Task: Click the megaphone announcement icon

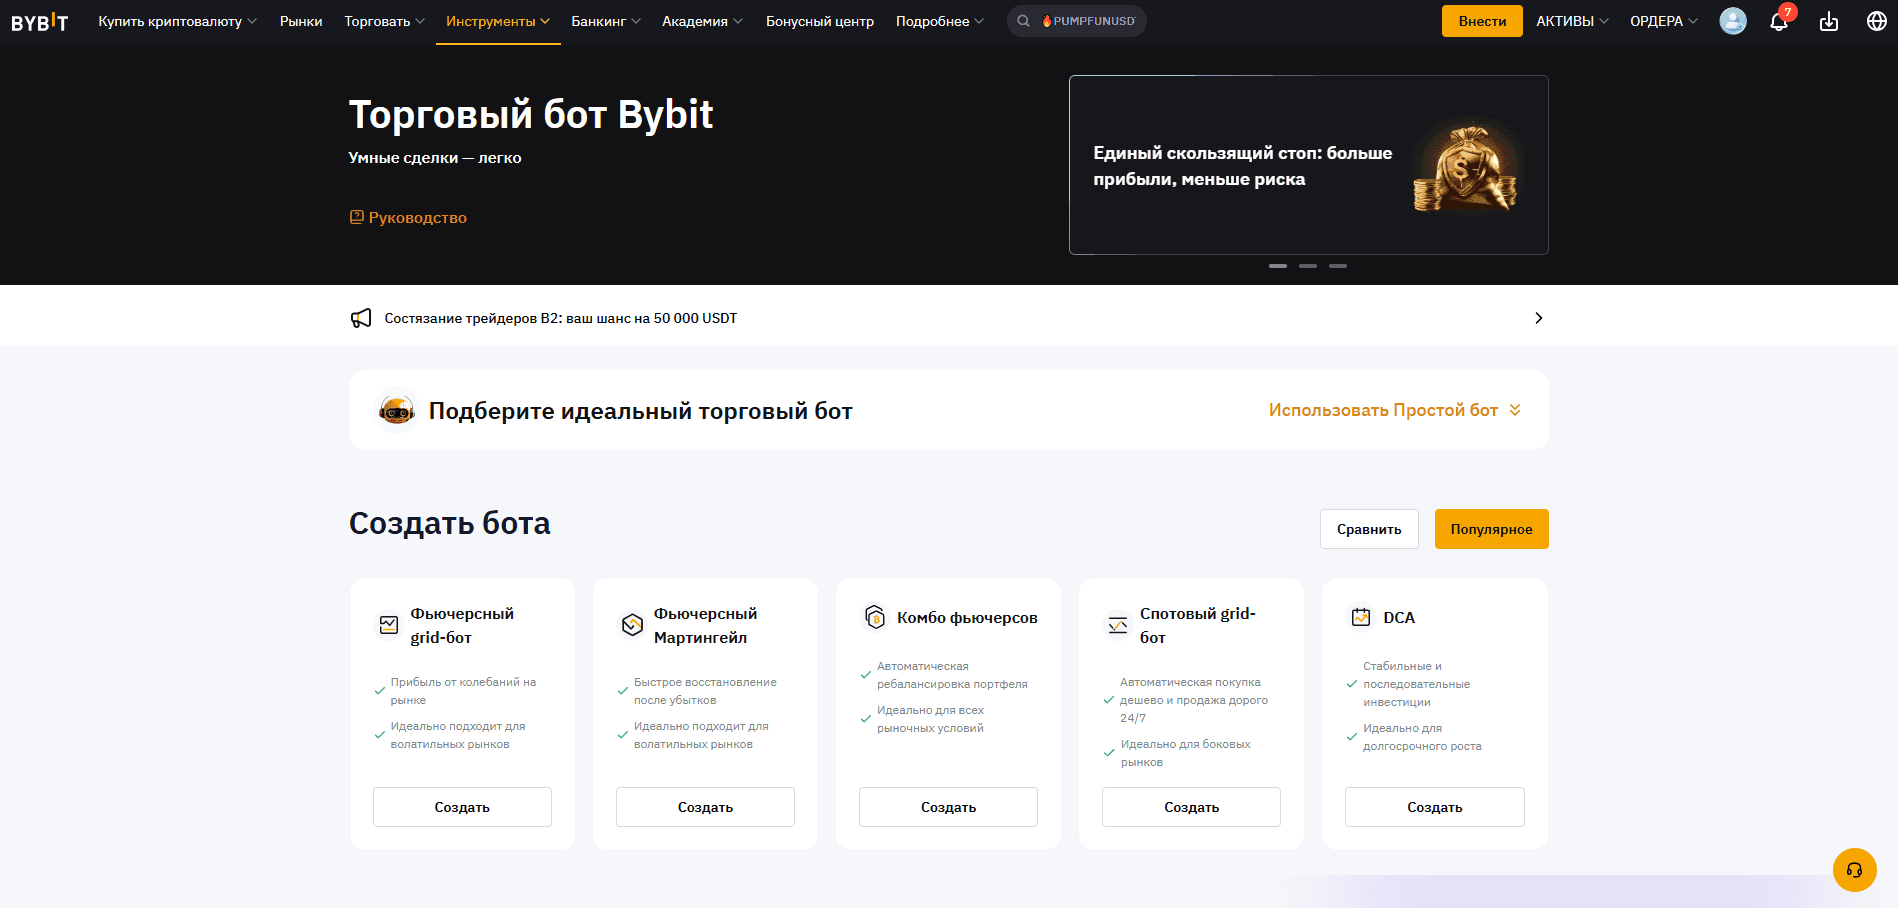Action: [361, 318]
